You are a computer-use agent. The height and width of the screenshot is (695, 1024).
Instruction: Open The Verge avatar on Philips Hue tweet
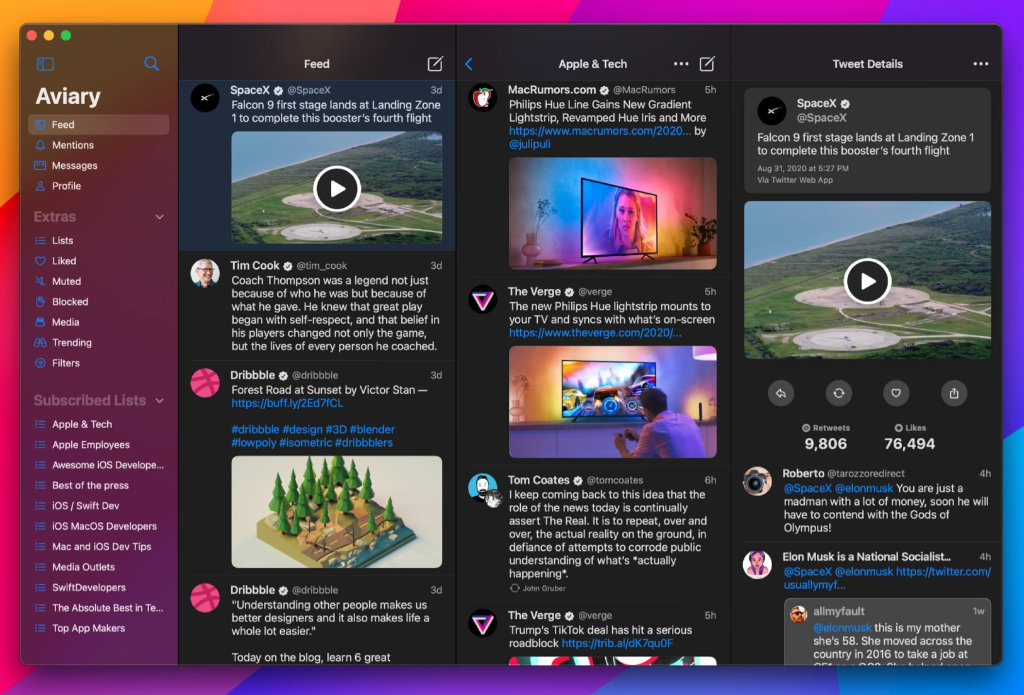483,300
